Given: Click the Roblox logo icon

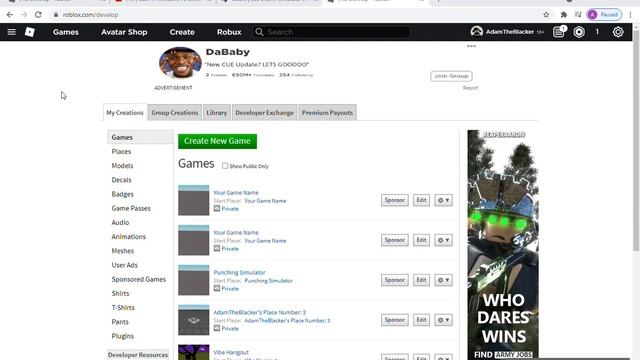Looking at the screenshot, I should pyautogui.click(x=30, y=32).
